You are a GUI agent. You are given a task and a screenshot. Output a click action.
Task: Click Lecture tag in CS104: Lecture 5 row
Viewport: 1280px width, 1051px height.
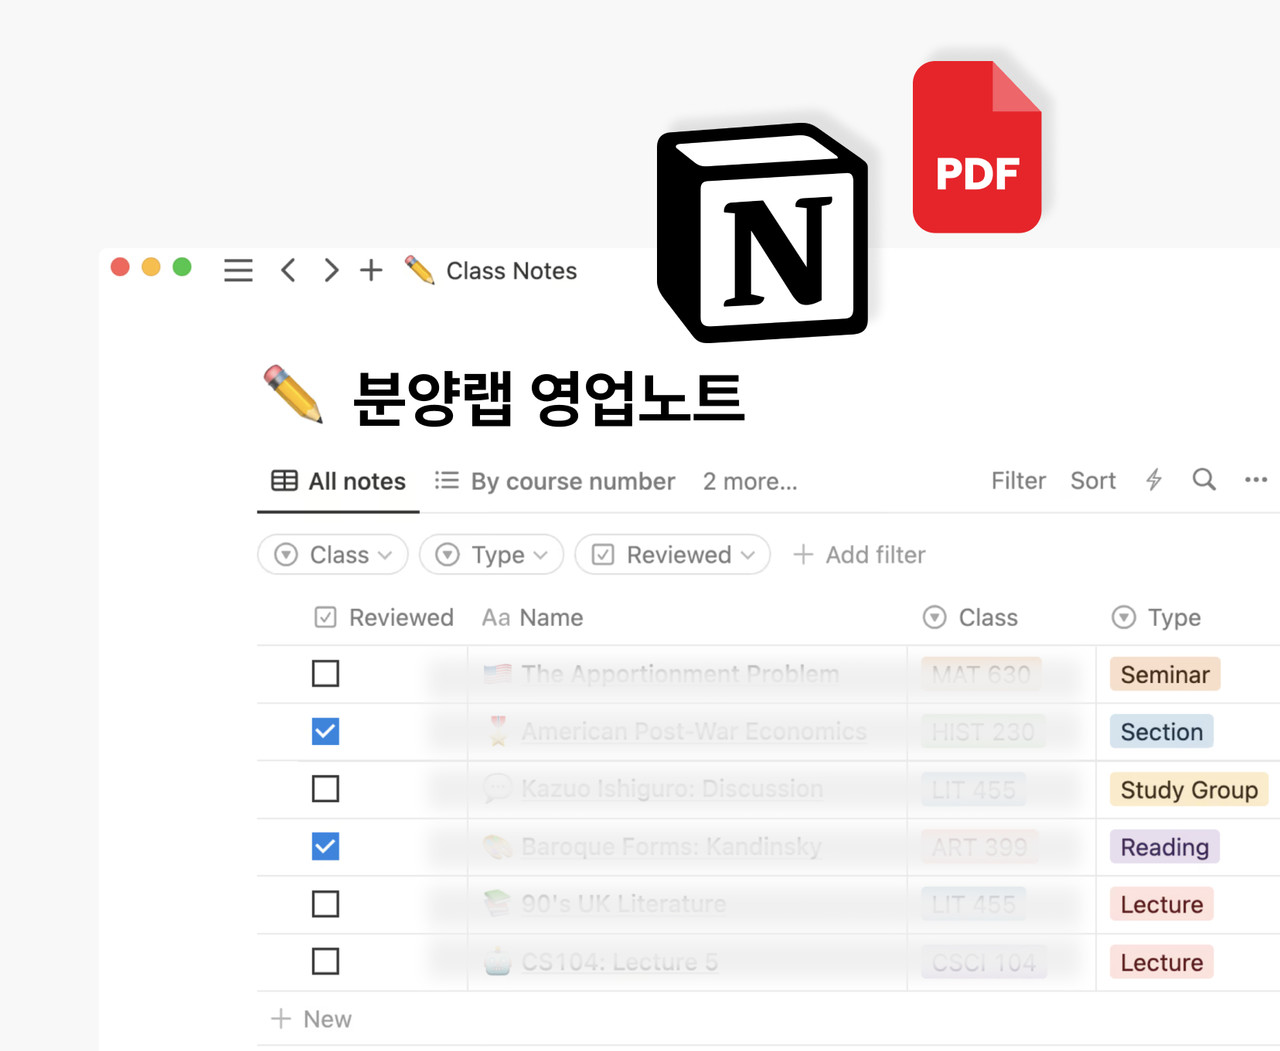coord(1162,962)
